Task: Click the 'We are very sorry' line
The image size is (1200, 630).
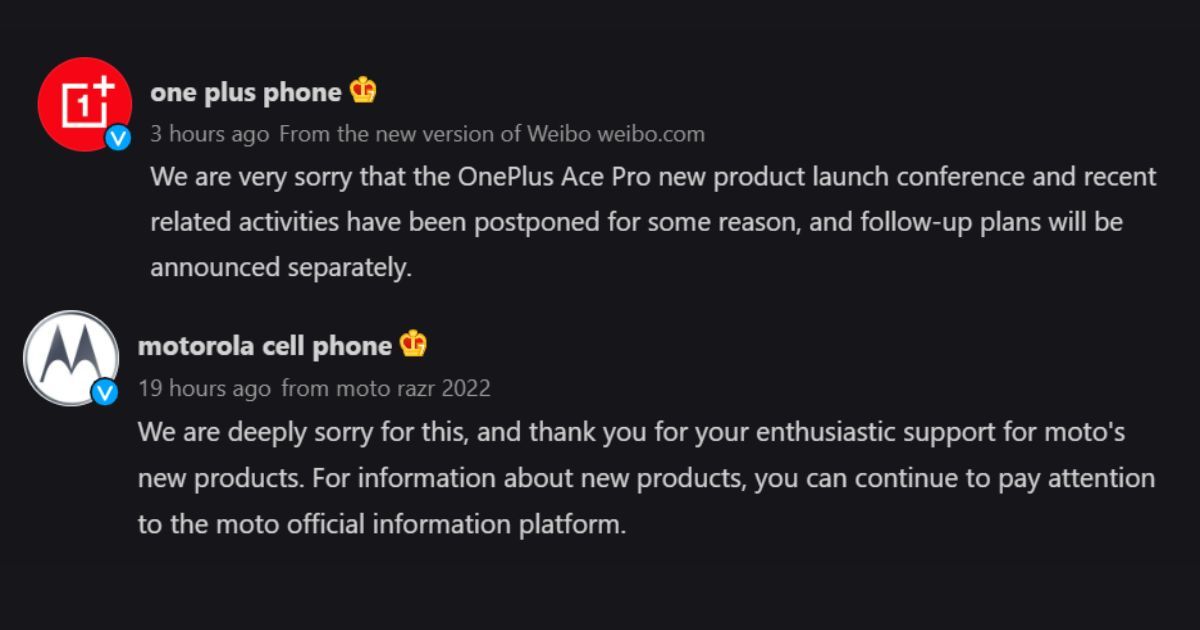Action: (653, 177)
